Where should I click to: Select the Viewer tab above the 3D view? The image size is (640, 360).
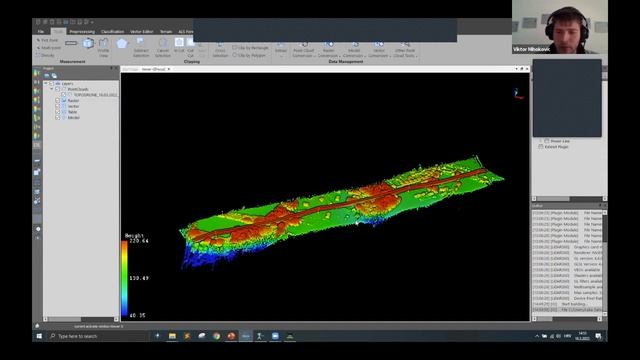pos(155,69)
